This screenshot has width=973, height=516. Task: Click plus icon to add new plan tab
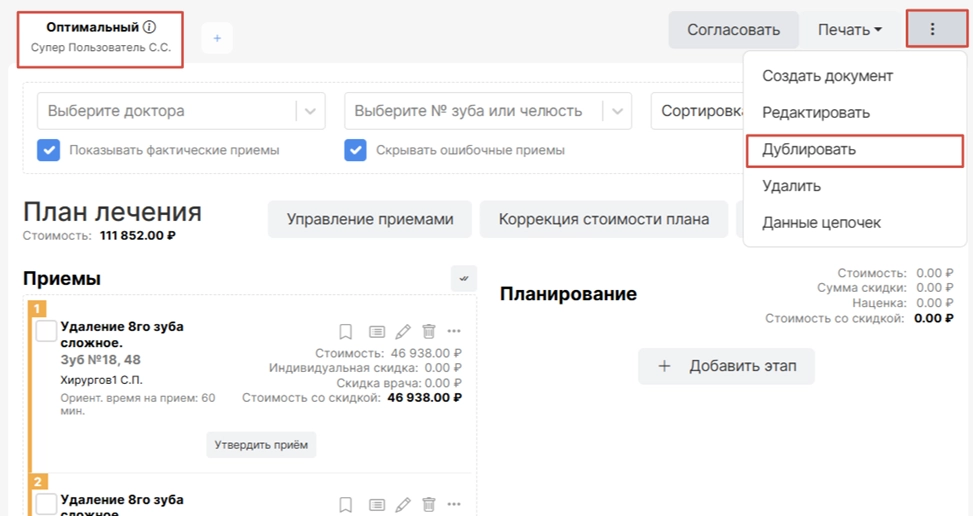[x=217, y=38]
